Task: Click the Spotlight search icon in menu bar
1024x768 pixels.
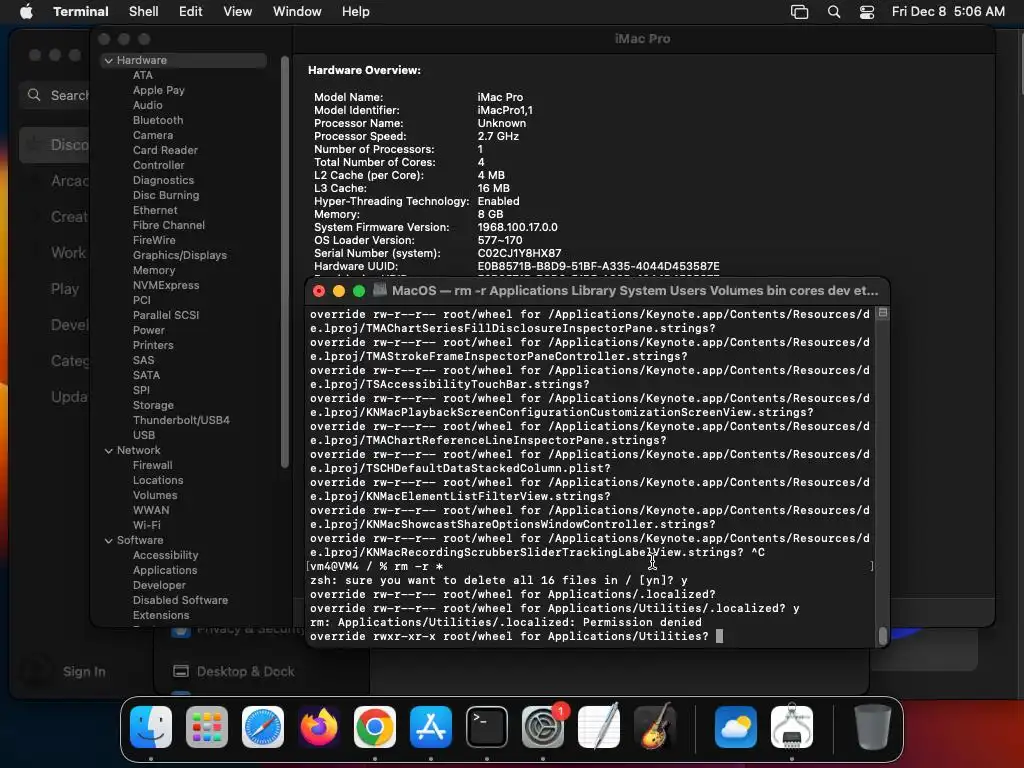Action: 834,12
